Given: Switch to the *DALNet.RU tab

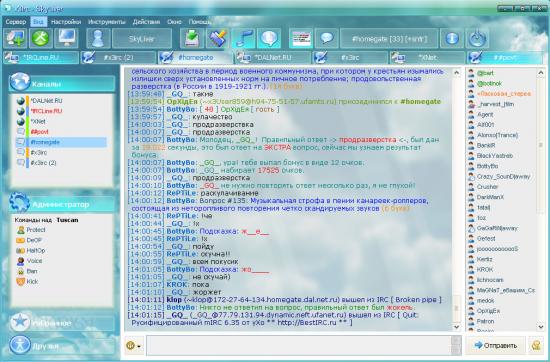Looking at the screenshot, I should pos(273,58).
